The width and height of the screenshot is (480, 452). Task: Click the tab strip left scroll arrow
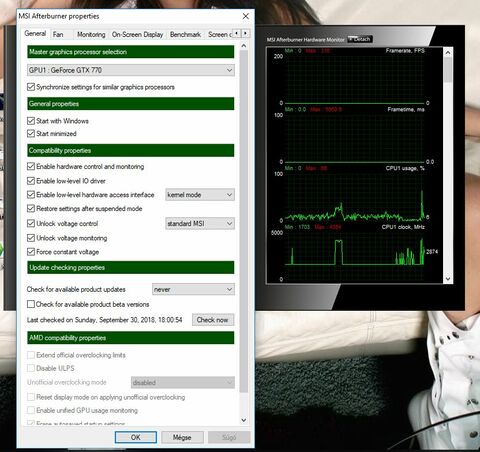click(237, 33)
